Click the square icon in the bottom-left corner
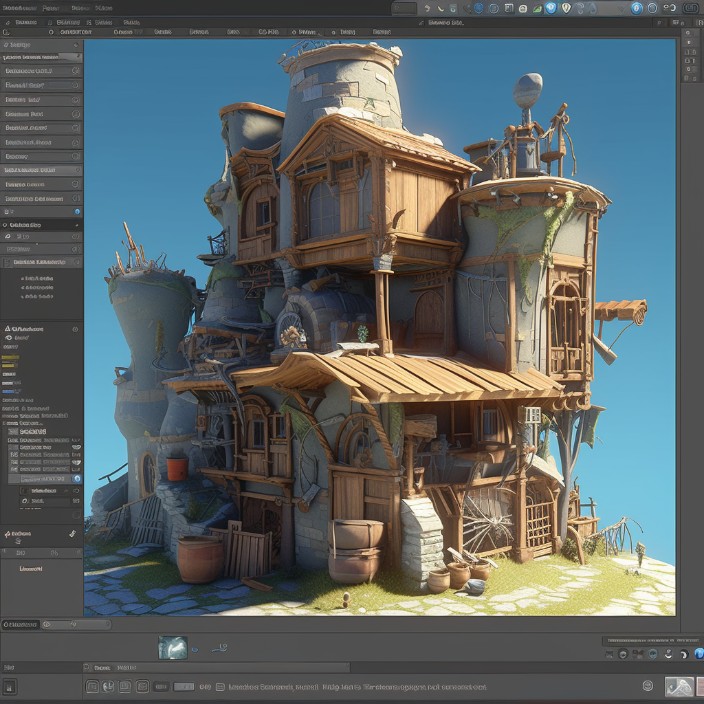This screenshot has height=704, width=704. [9, 687]
